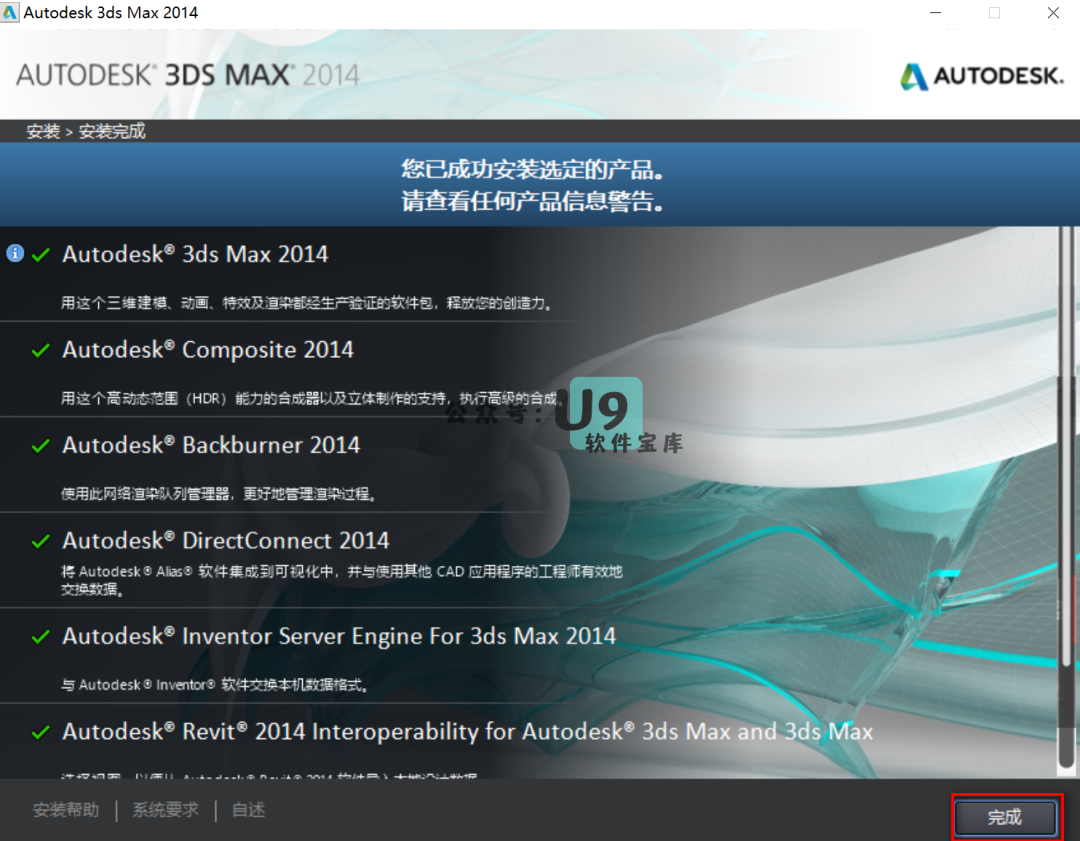Viewport: 1080px width, 841px height.
Task: Click the checkmark beside Inventor Server Engine
Action: click(x=41, y=637)
